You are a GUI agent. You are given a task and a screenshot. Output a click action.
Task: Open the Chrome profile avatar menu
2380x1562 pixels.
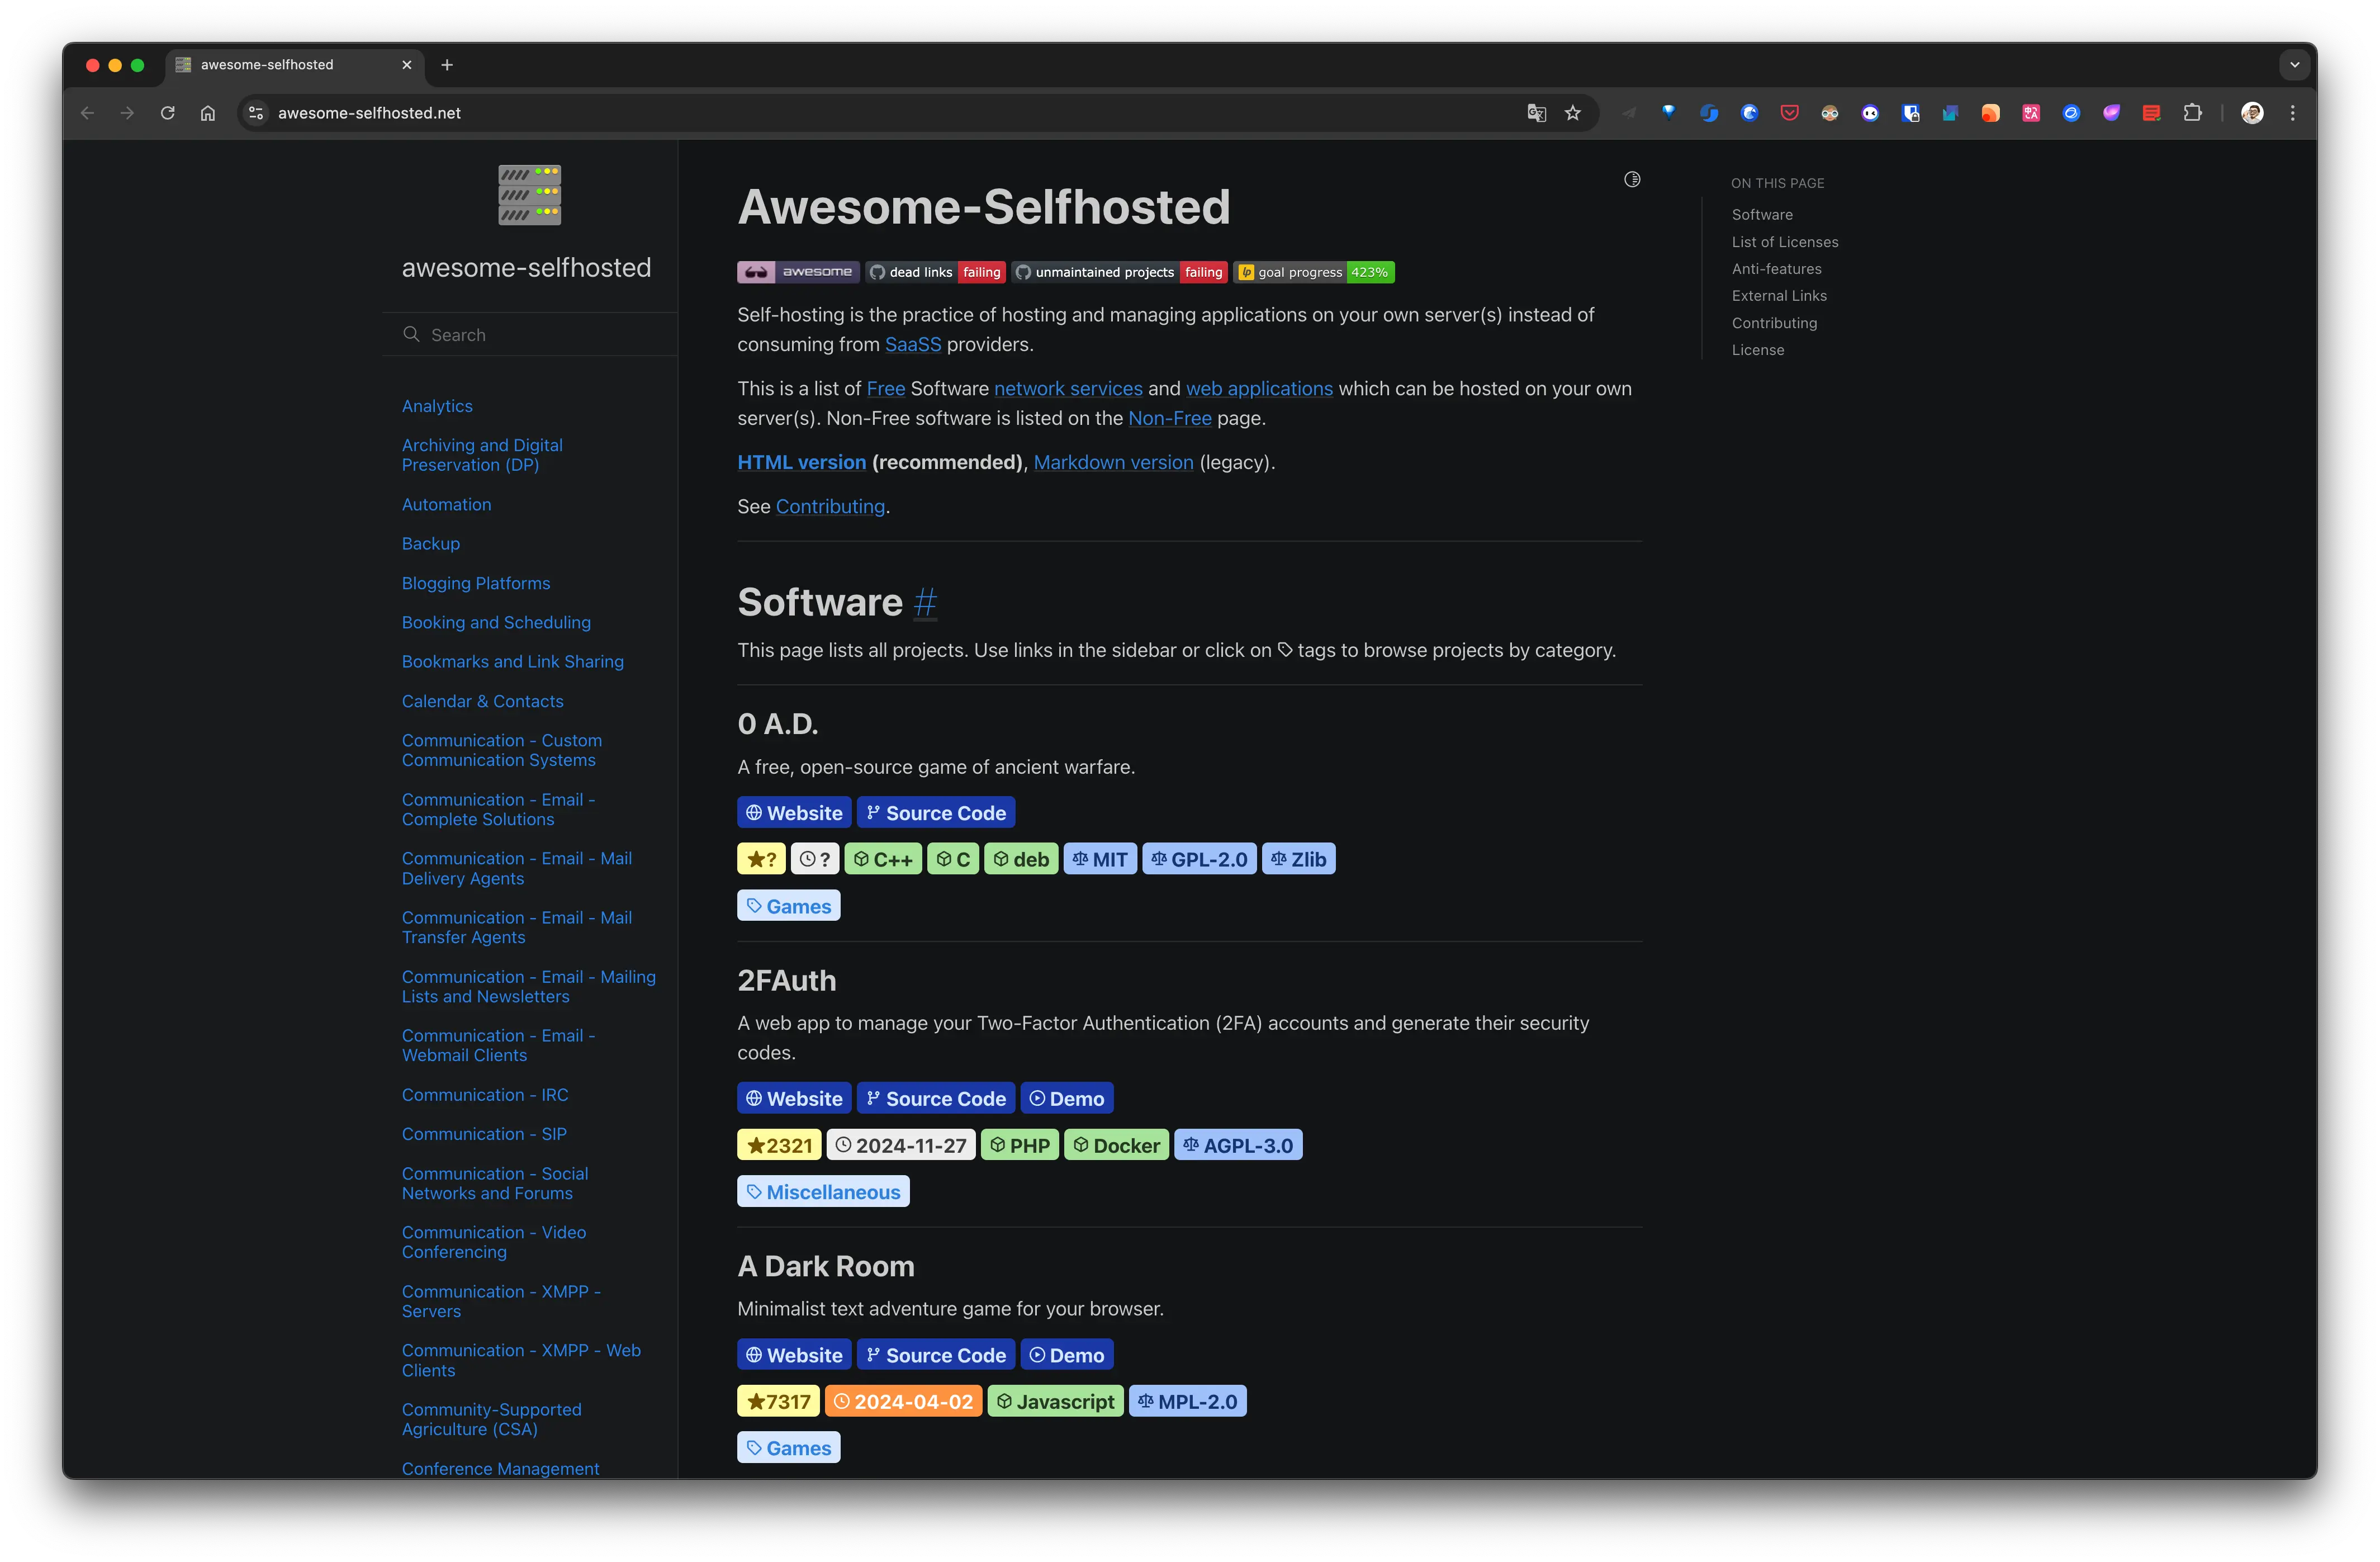click(2252, 113)
